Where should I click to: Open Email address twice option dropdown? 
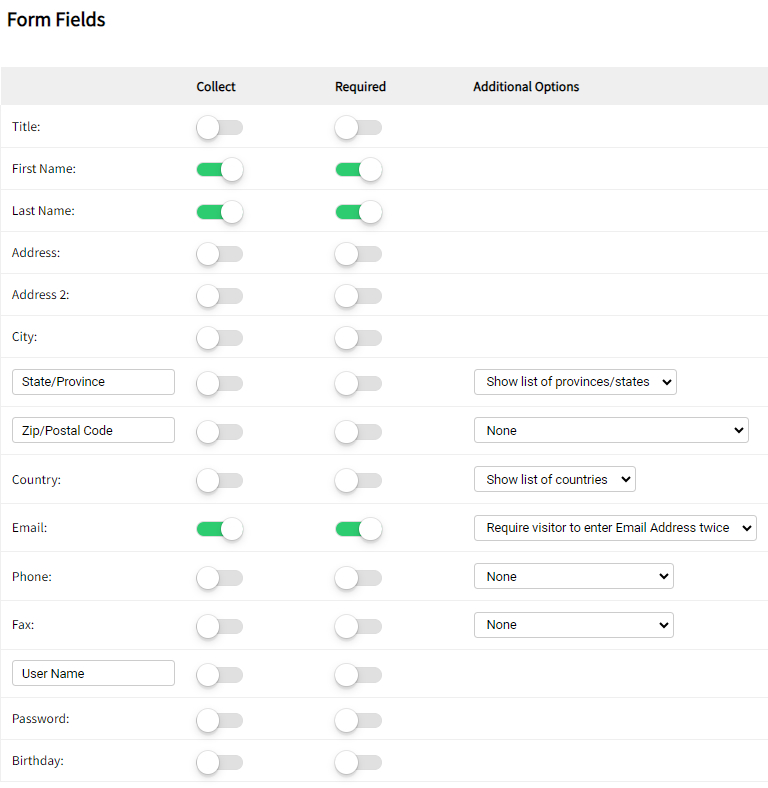[x=615, y=528]
